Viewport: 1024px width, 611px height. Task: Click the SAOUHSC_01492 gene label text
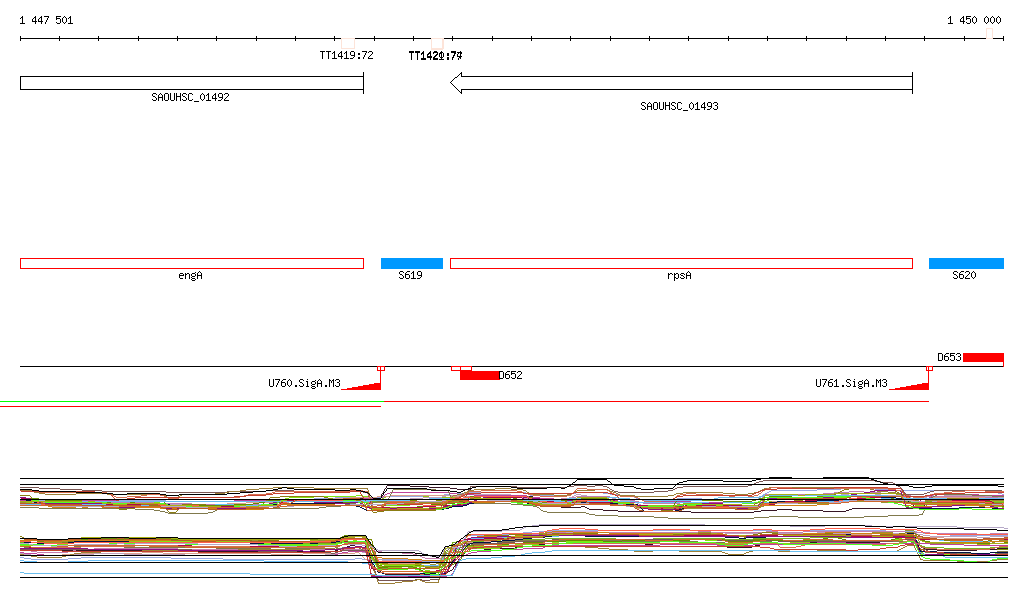coord(190,98)
